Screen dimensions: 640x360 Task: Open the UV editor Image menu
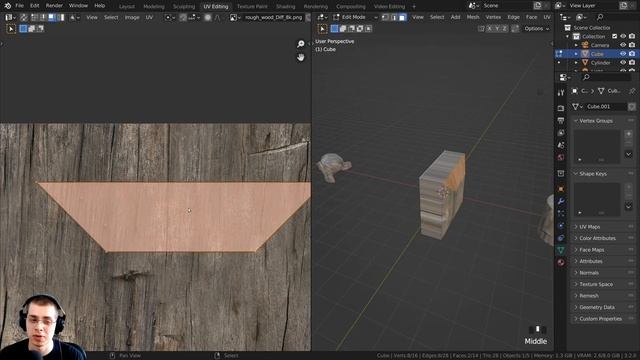click(132, 17)
